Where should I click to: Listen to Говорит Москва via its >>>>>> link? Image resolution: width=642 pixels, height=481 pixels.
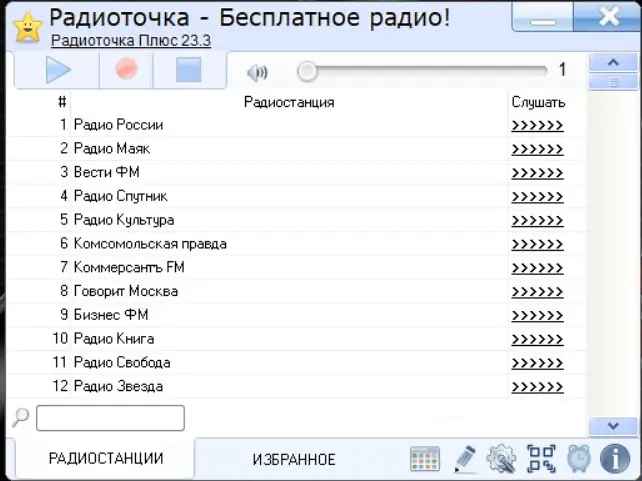click(537, 291)
